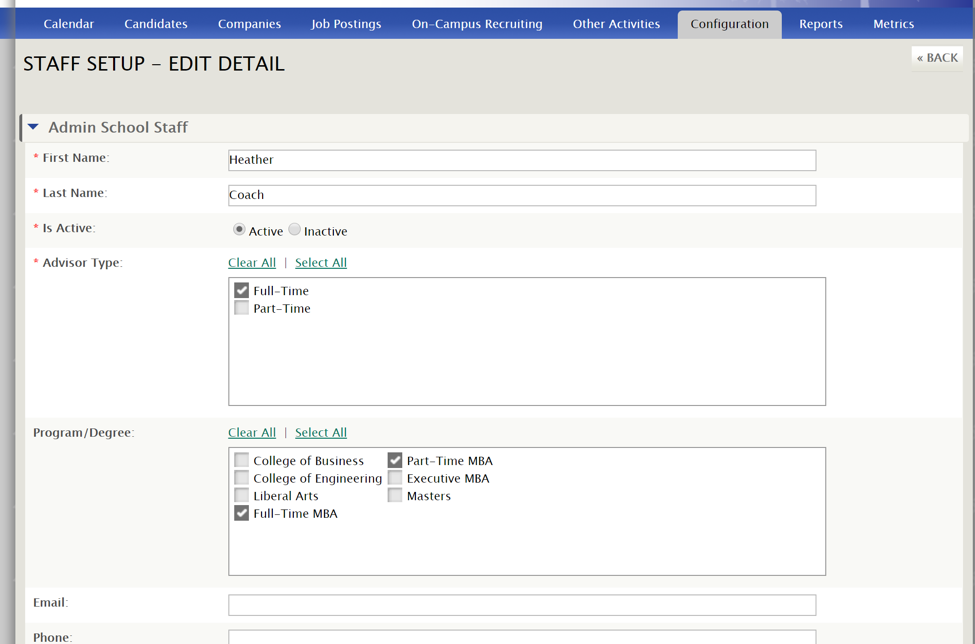Screen dimensions: 975x644
Task: Check College of Engineering box
Action: pos(241,477)
